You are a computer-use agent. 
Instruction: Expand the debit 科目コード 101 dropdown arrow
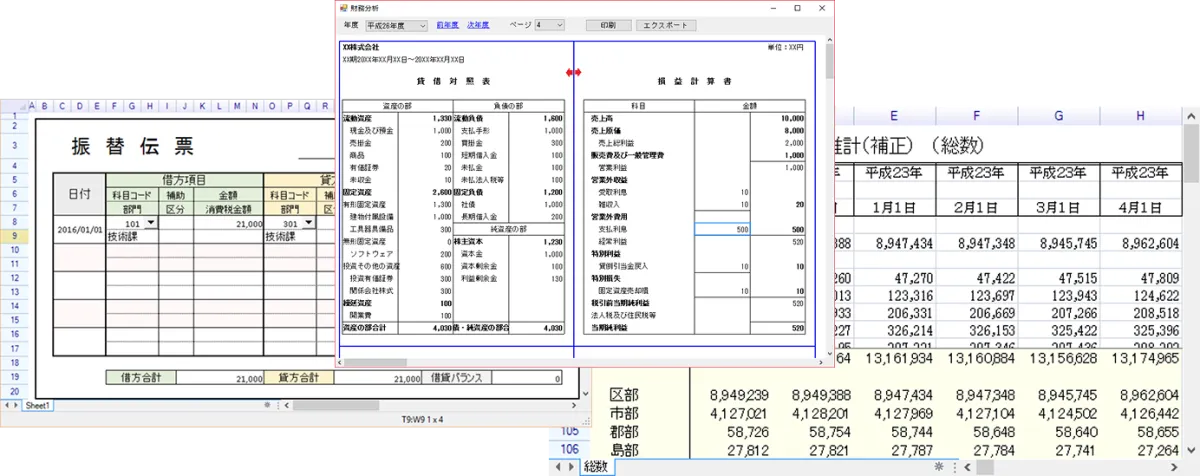[151, 223]
